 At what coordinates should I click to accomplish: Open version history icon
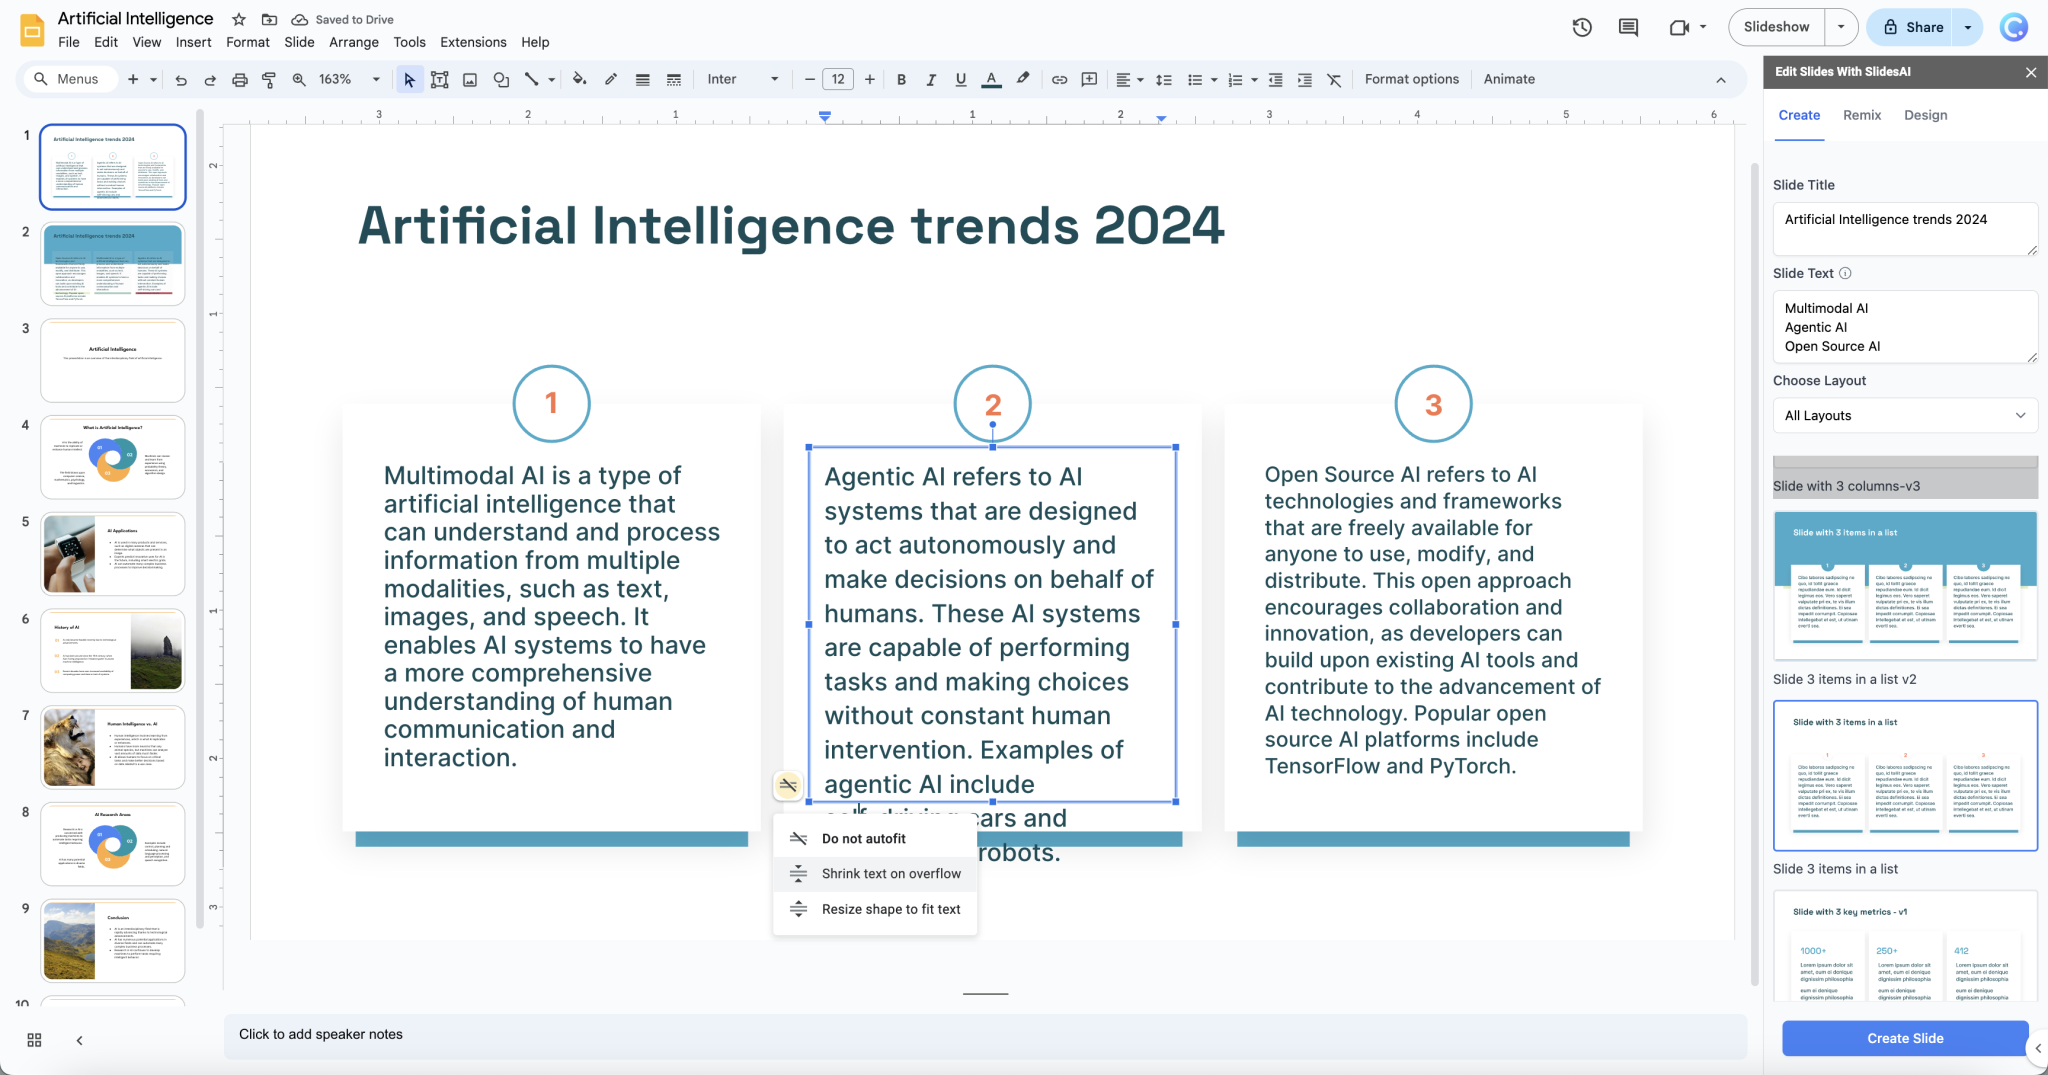point(1583,27)
